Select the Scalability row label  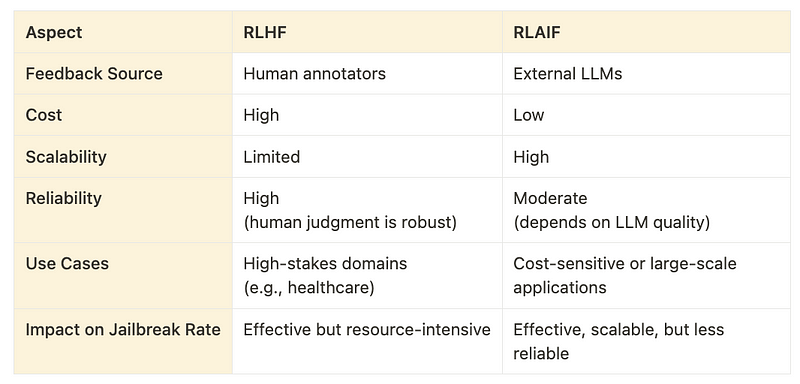point(66,157)
